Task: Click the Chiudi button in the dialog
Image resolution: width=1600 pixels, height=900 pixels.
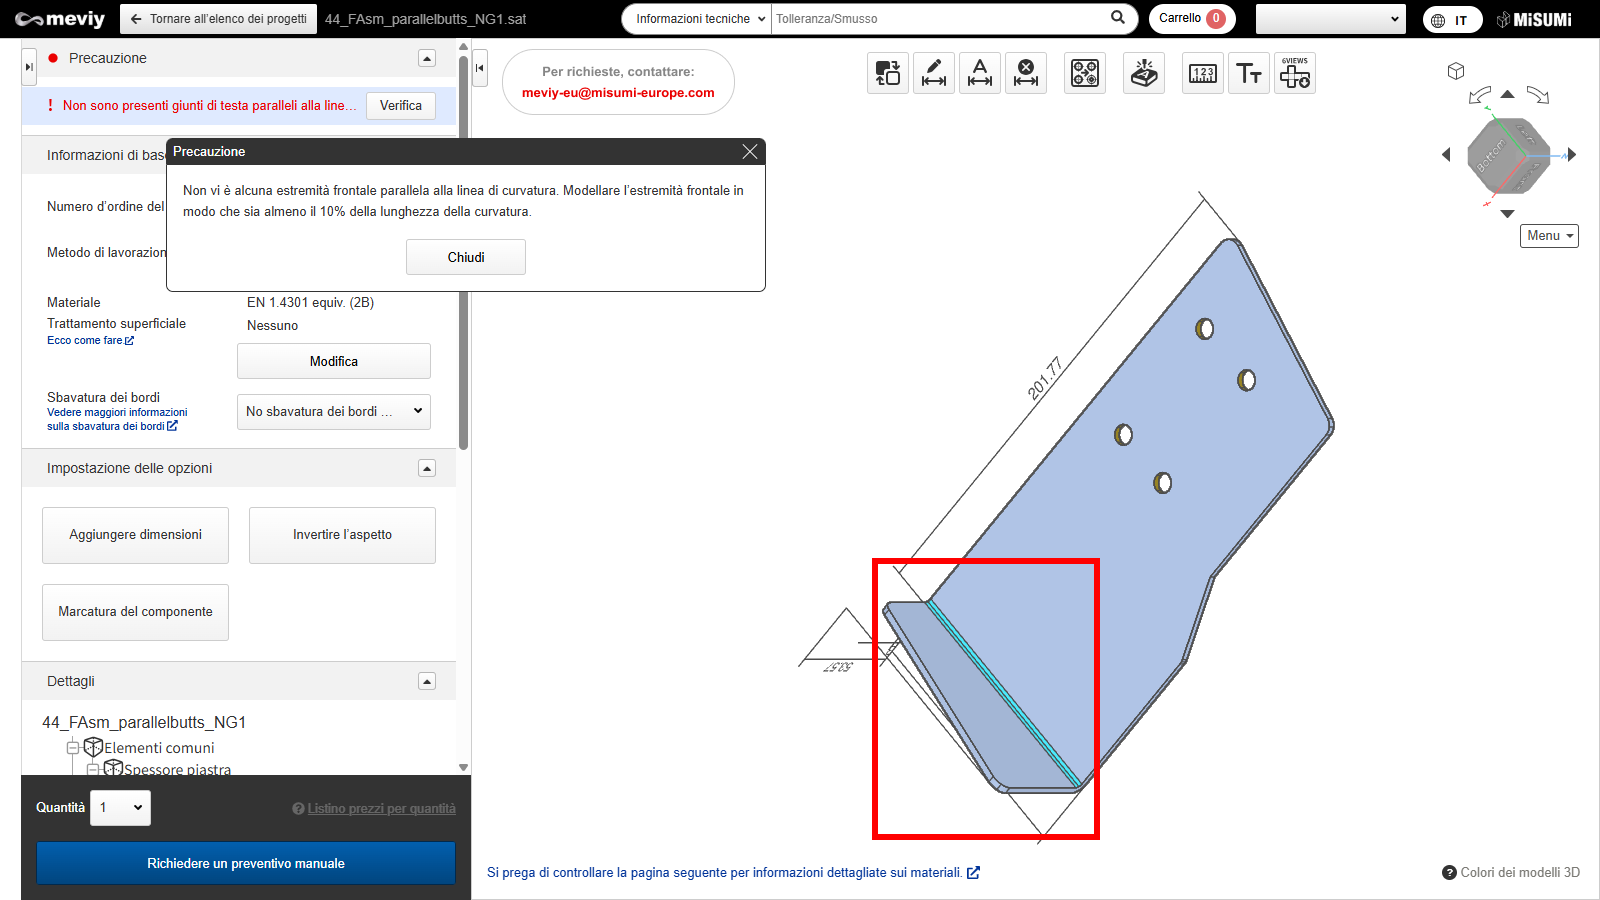Action: pos(466,257)
